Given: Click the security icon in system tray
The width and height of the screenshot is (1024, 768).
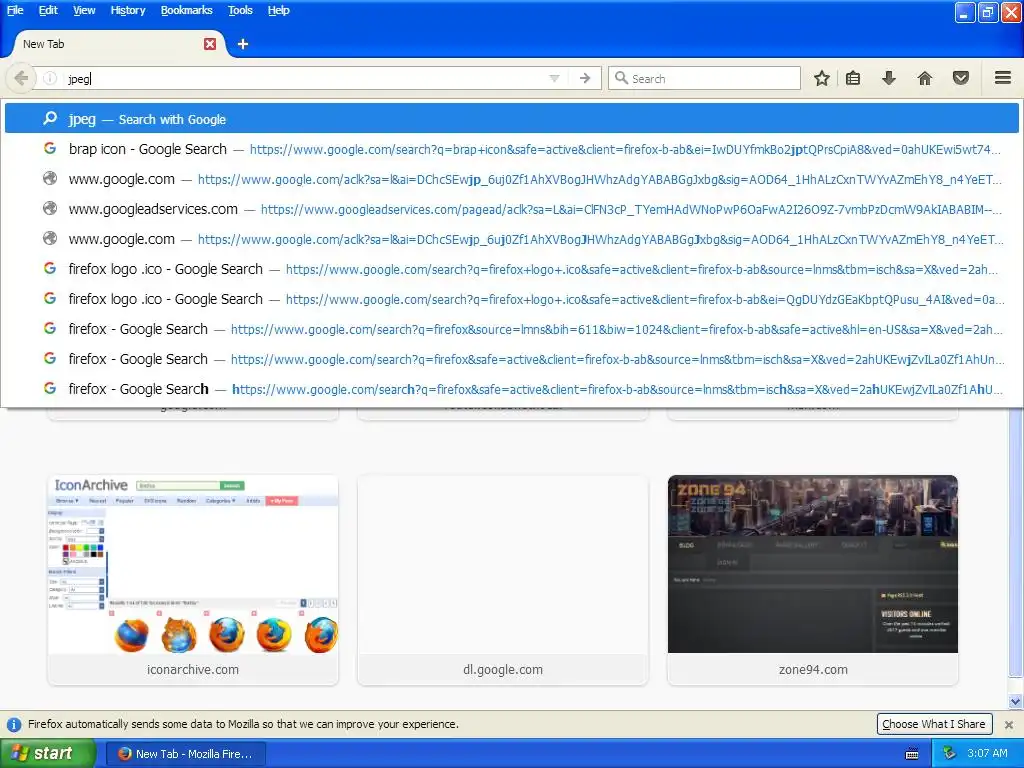Looking at the screenshot, I should (x=950, y=753).
